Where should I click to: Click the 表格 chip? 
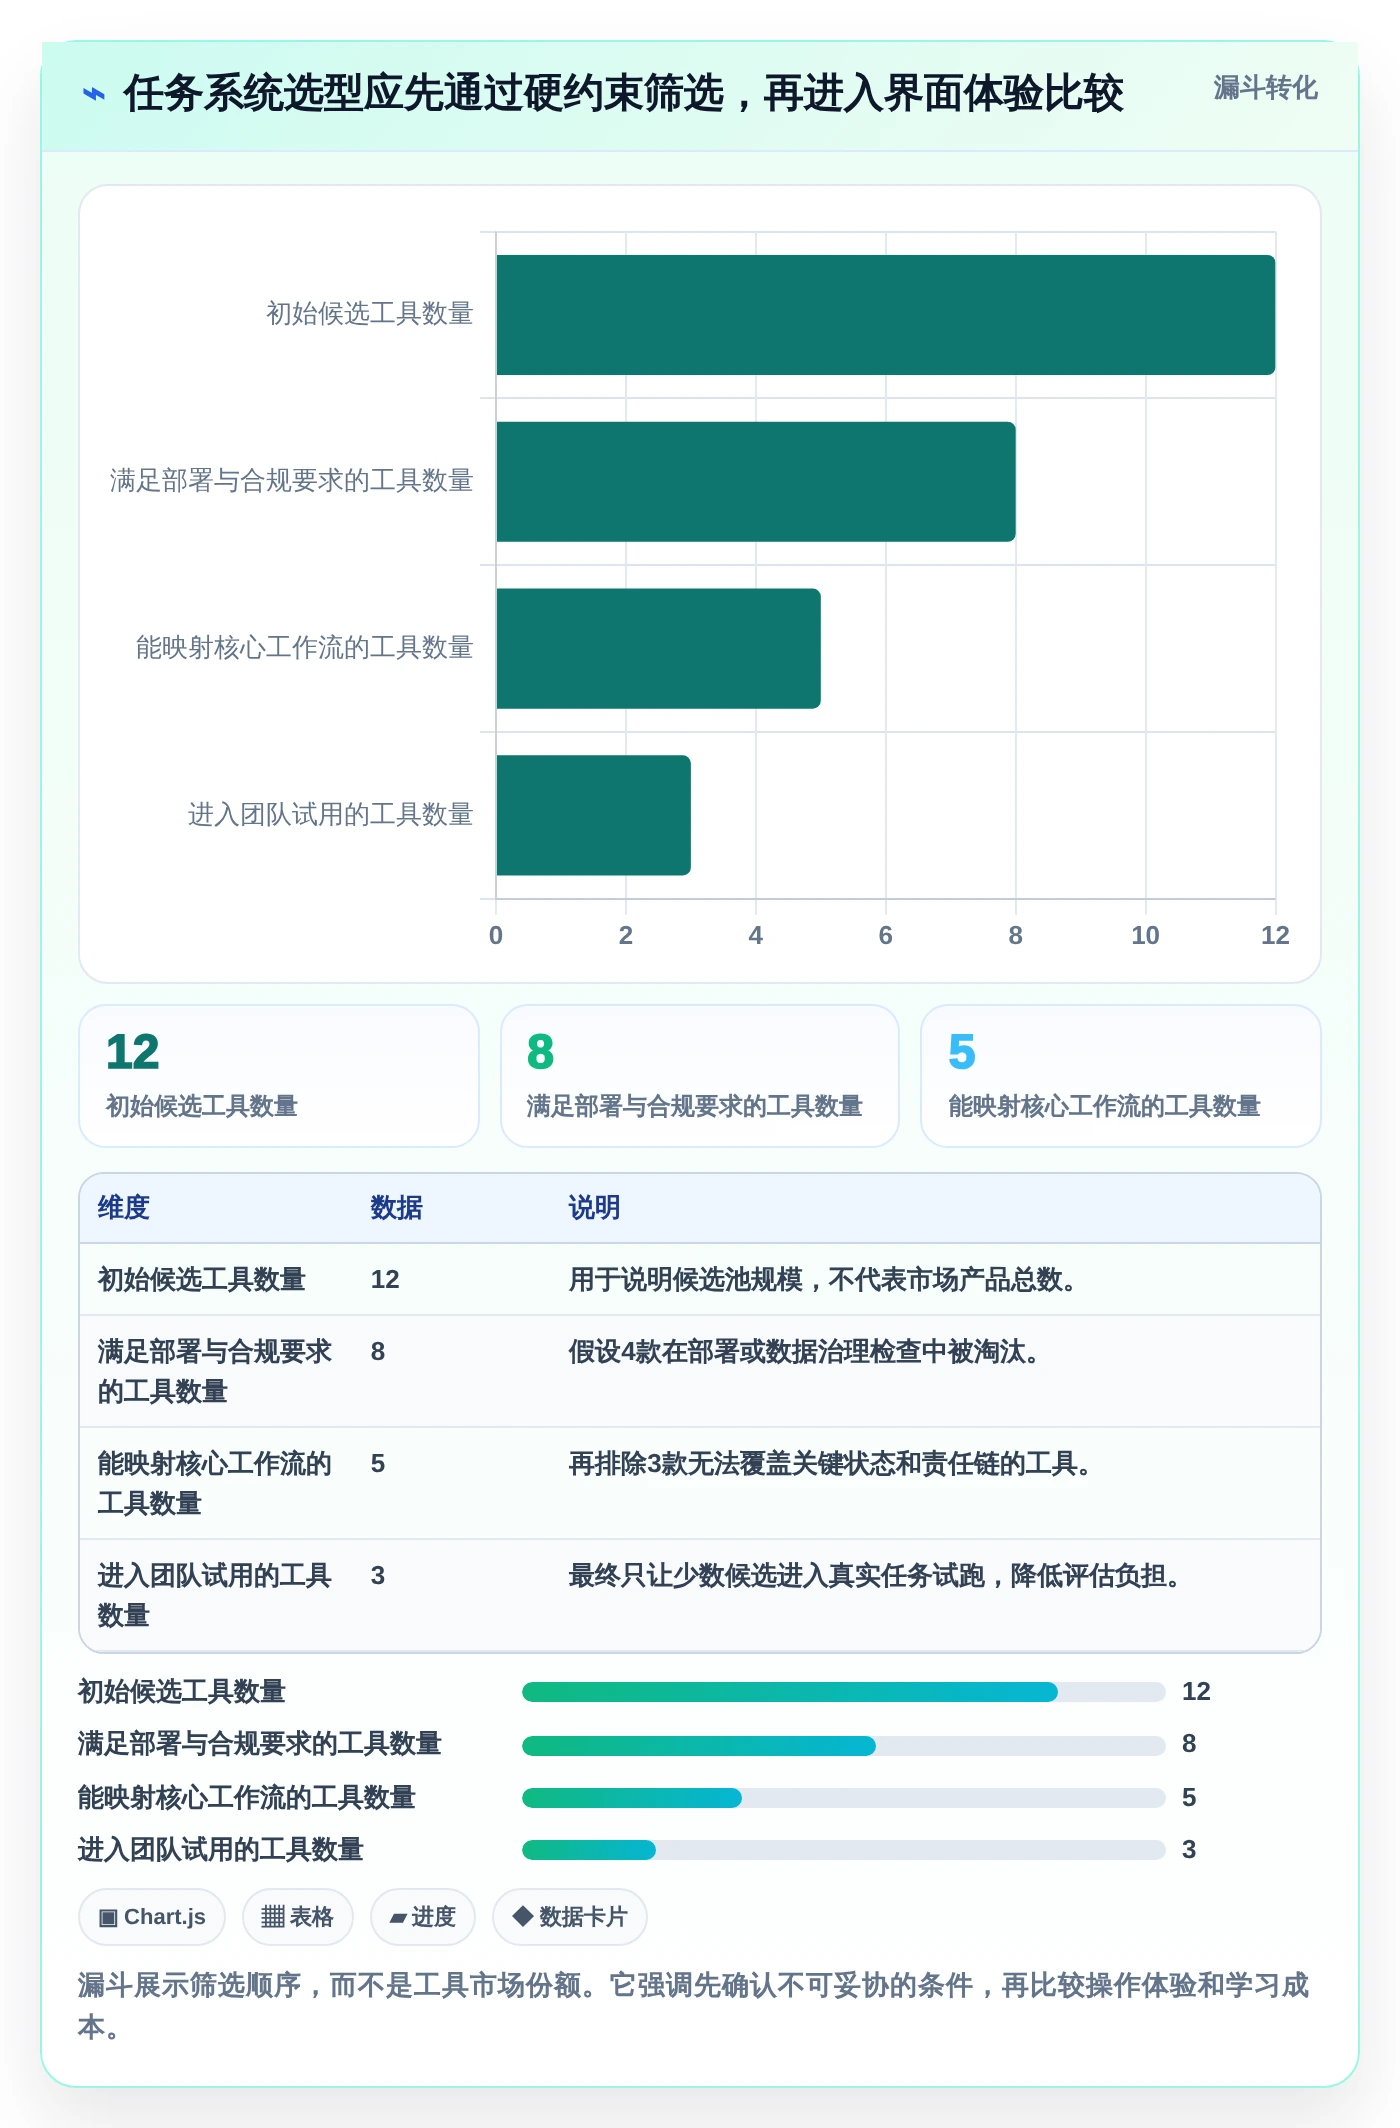[297, 1917]
